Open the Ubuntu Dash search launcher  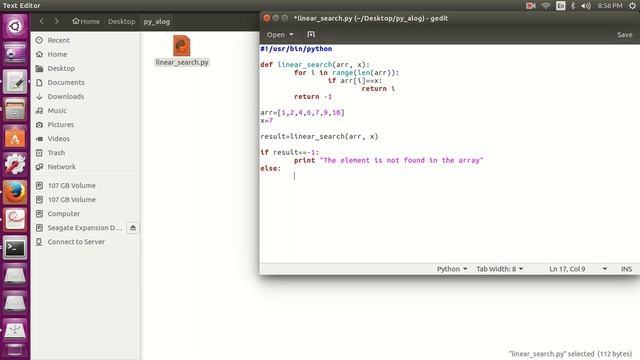click(x=15, y=26)
